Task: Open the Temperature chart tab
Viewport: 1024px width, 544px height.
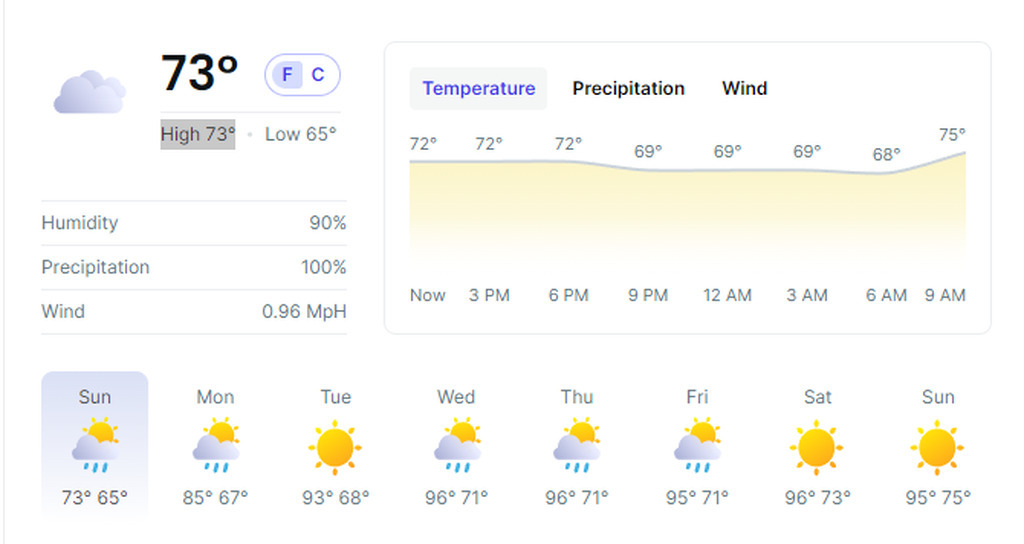Action: [x=478, y=88]
